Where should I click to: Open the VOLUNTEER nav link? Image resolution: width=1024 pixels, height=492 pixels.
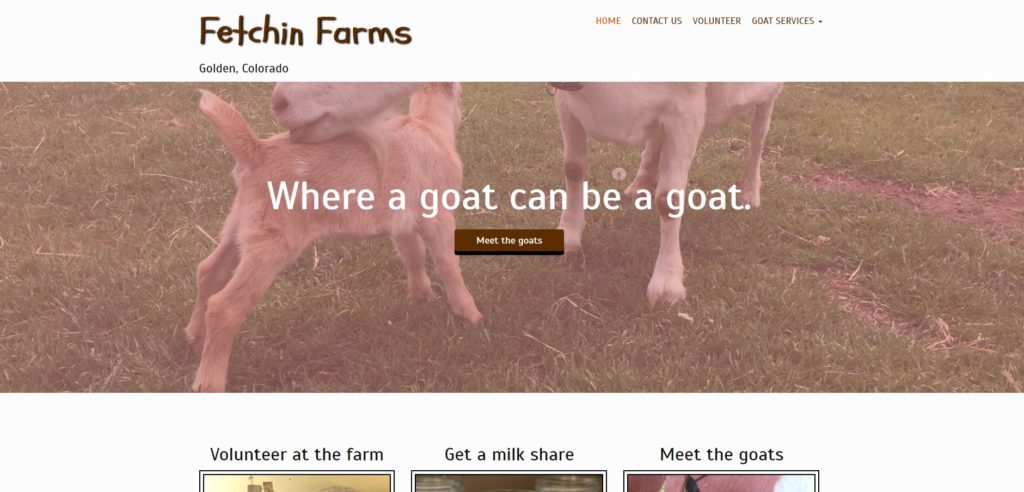coord(716,21)
